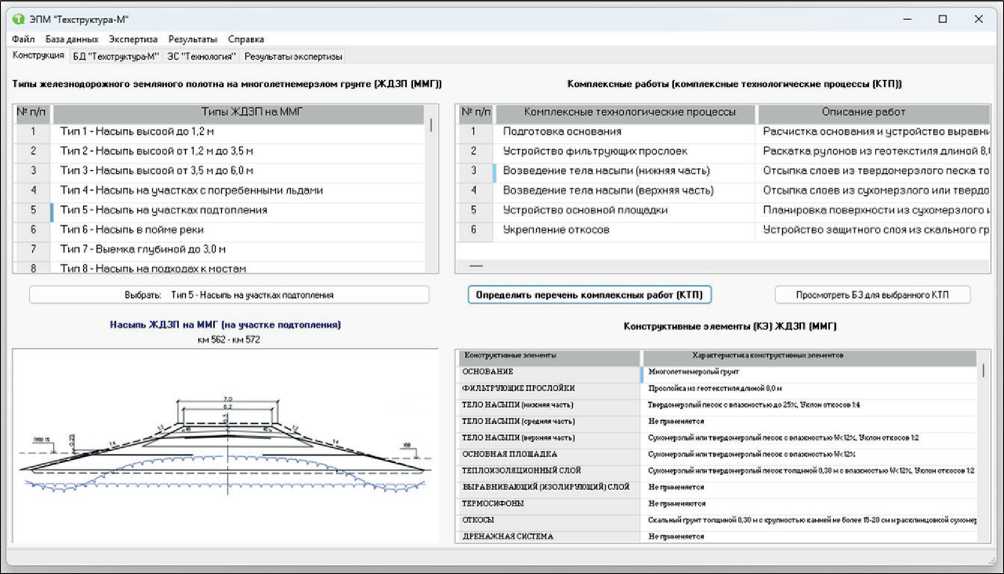Switch to БД "Техструктура-М" tab
Screen dimensions: 1004x574
pyautogui.click(x=116, y=57)
